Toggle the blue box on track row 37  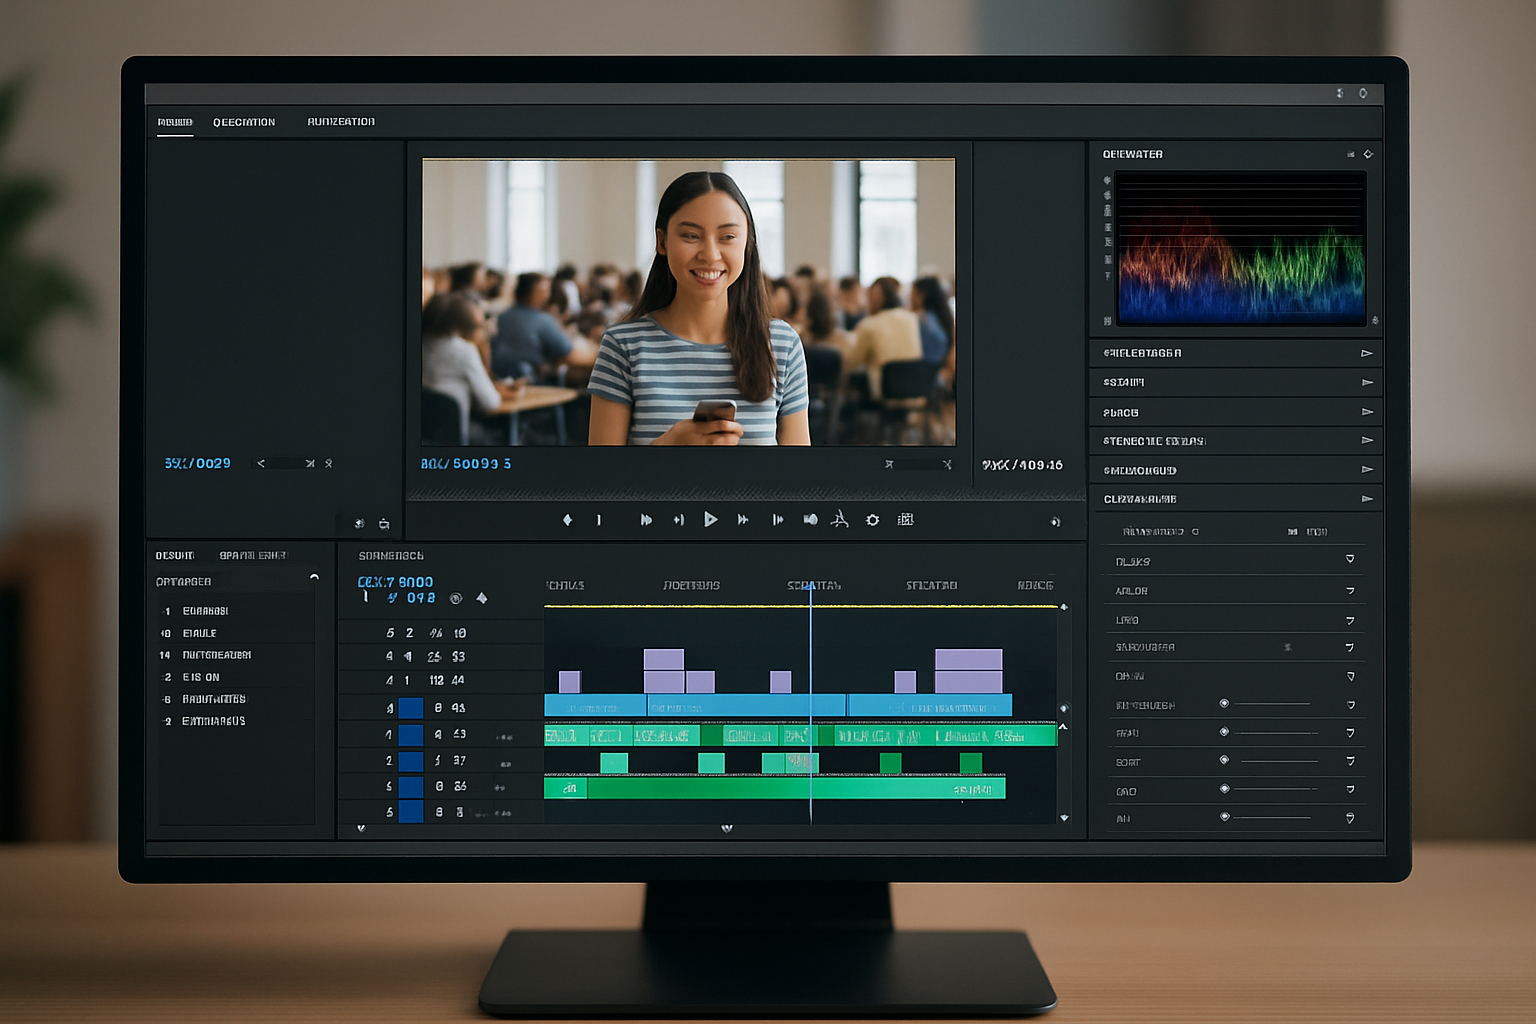tap(410, 761)
